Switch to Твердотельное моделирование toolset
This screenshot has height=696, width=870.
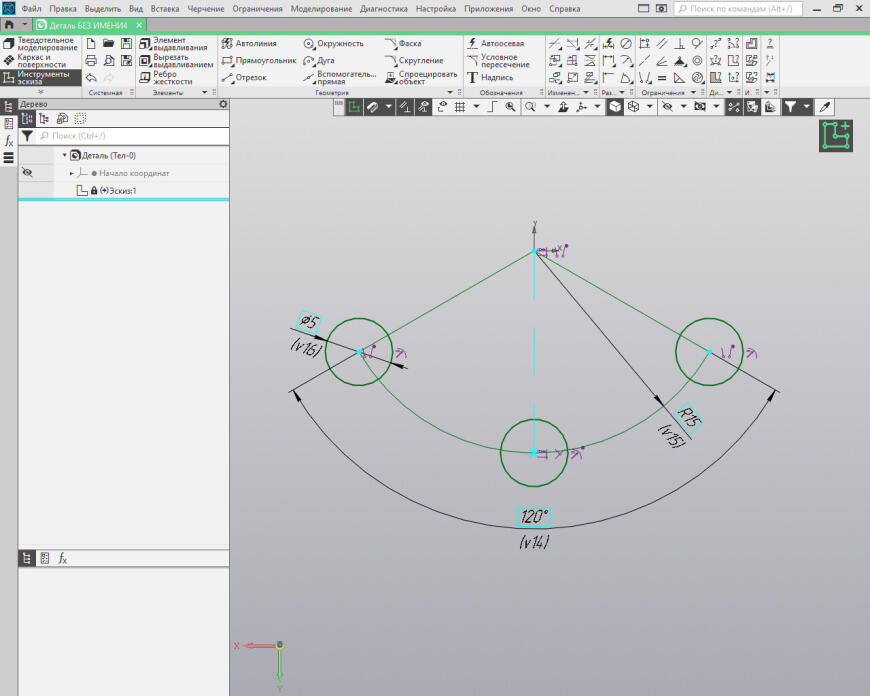click(40, 44)
